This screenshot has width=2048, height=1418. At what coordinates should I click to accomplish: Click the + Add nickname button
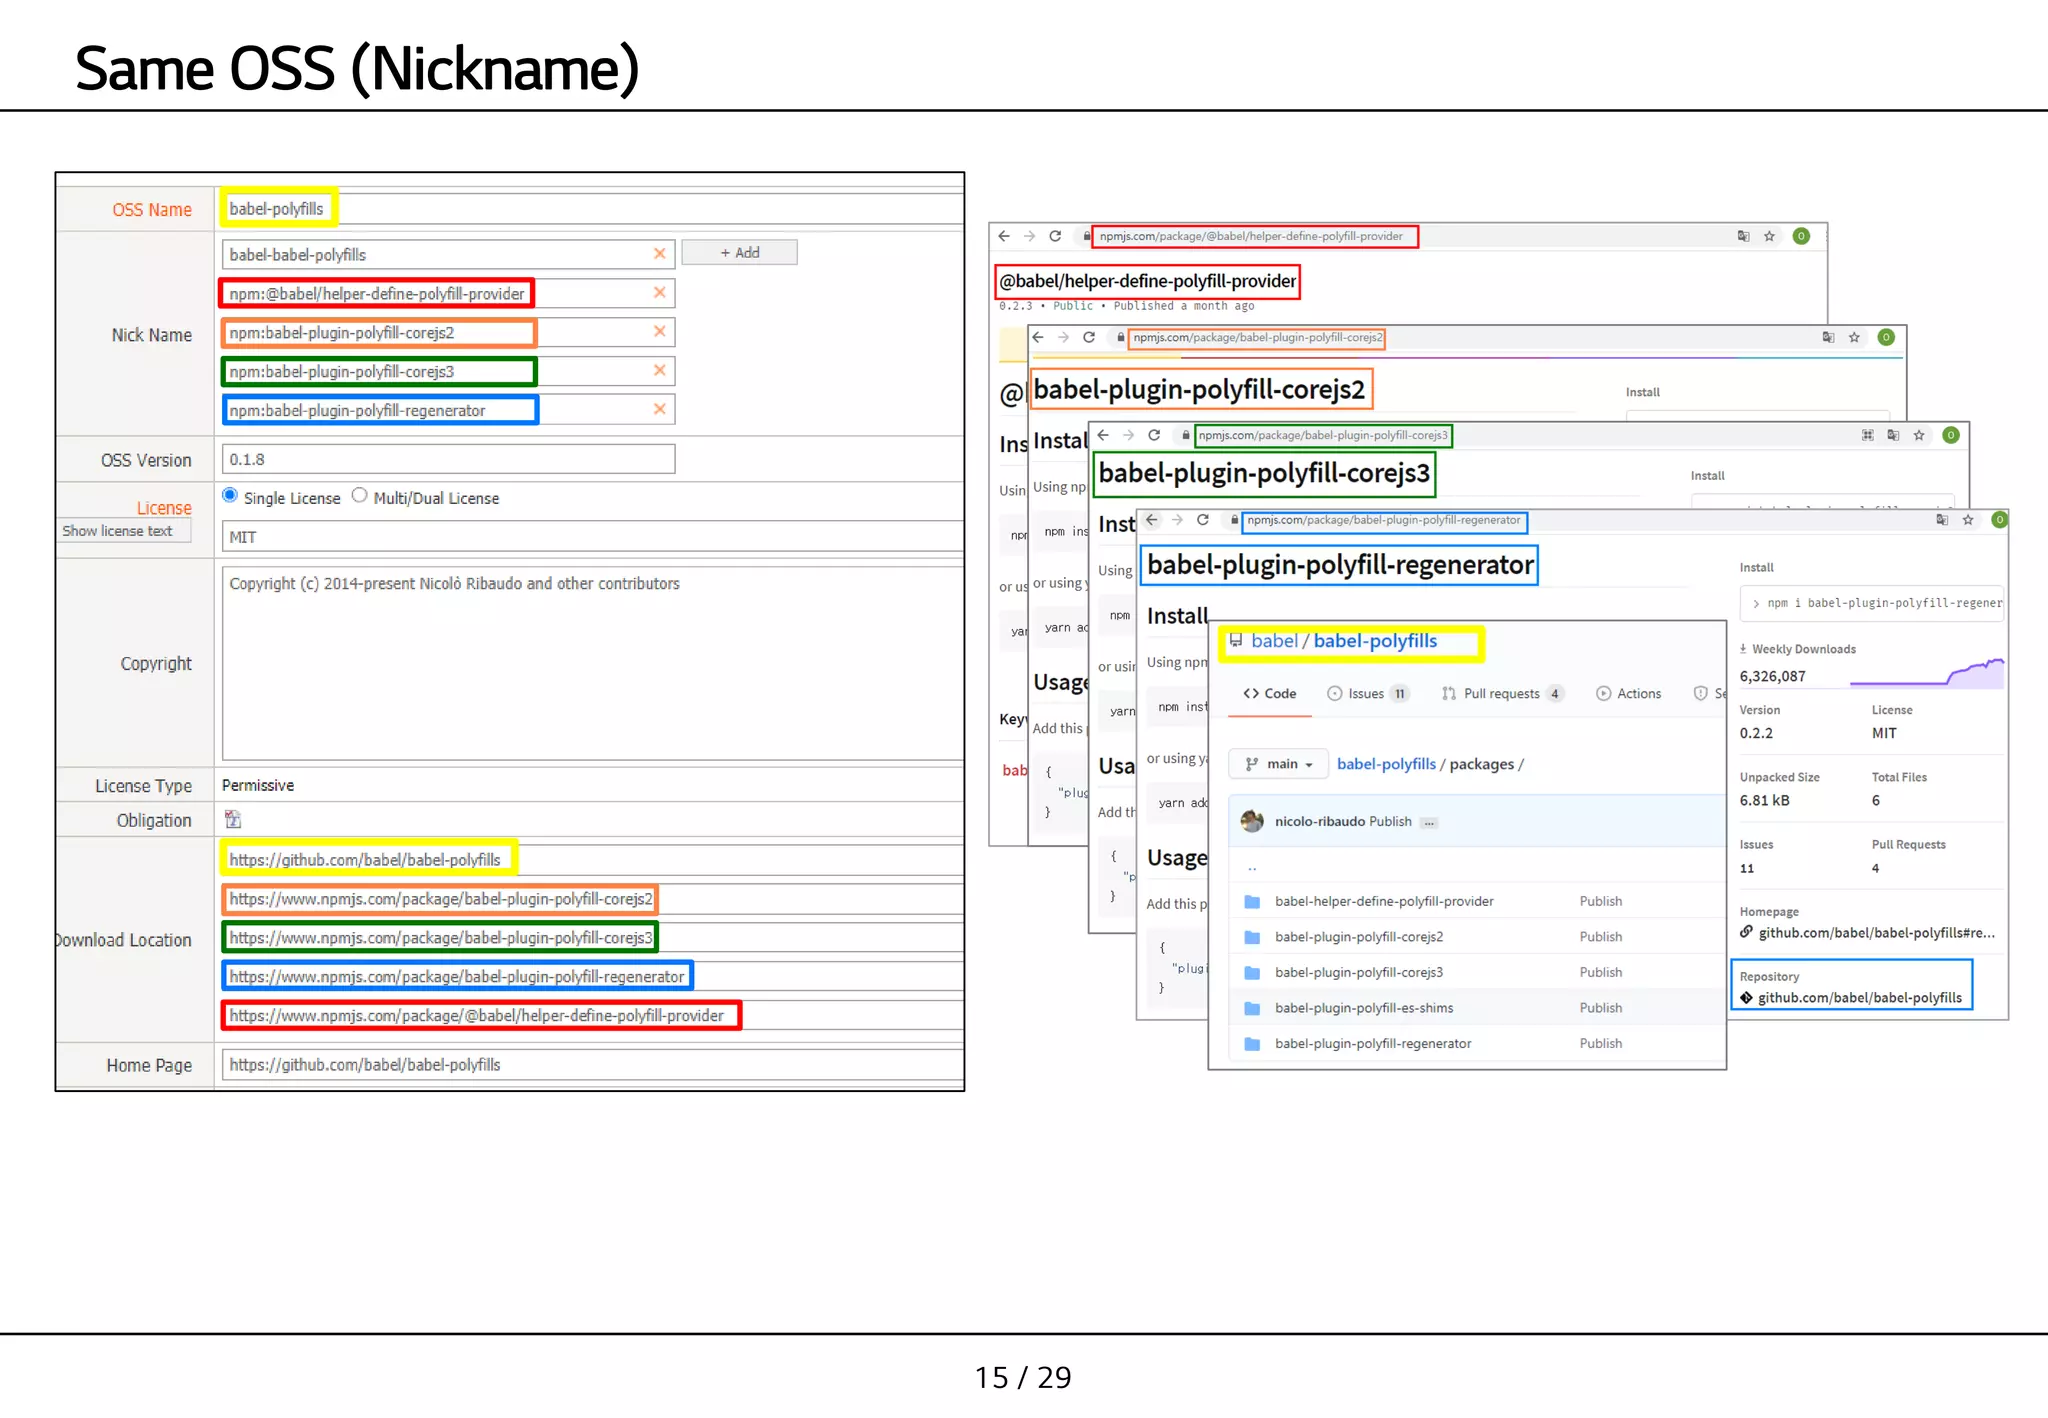point(739,253)
